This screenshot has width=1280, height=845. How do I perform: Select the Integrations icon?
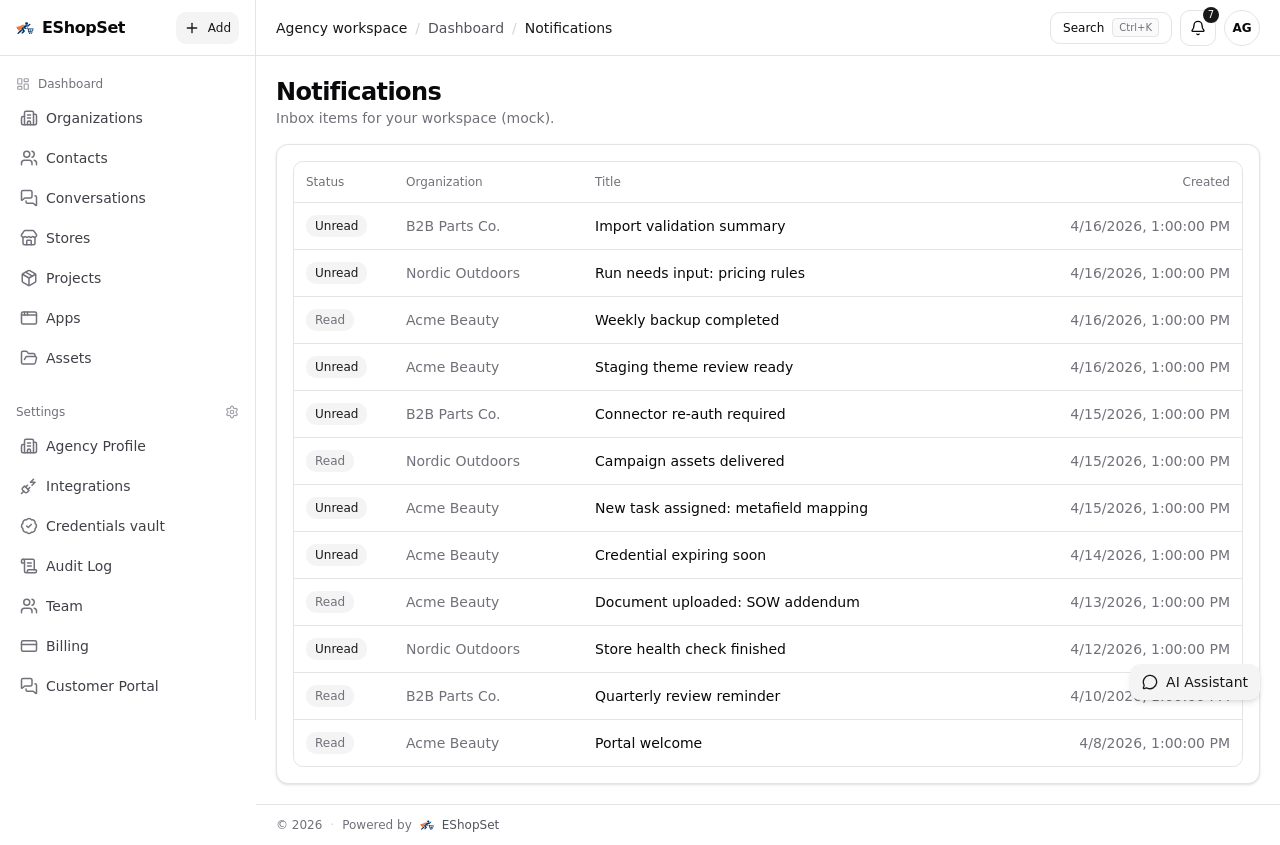(x=29, y=486)
